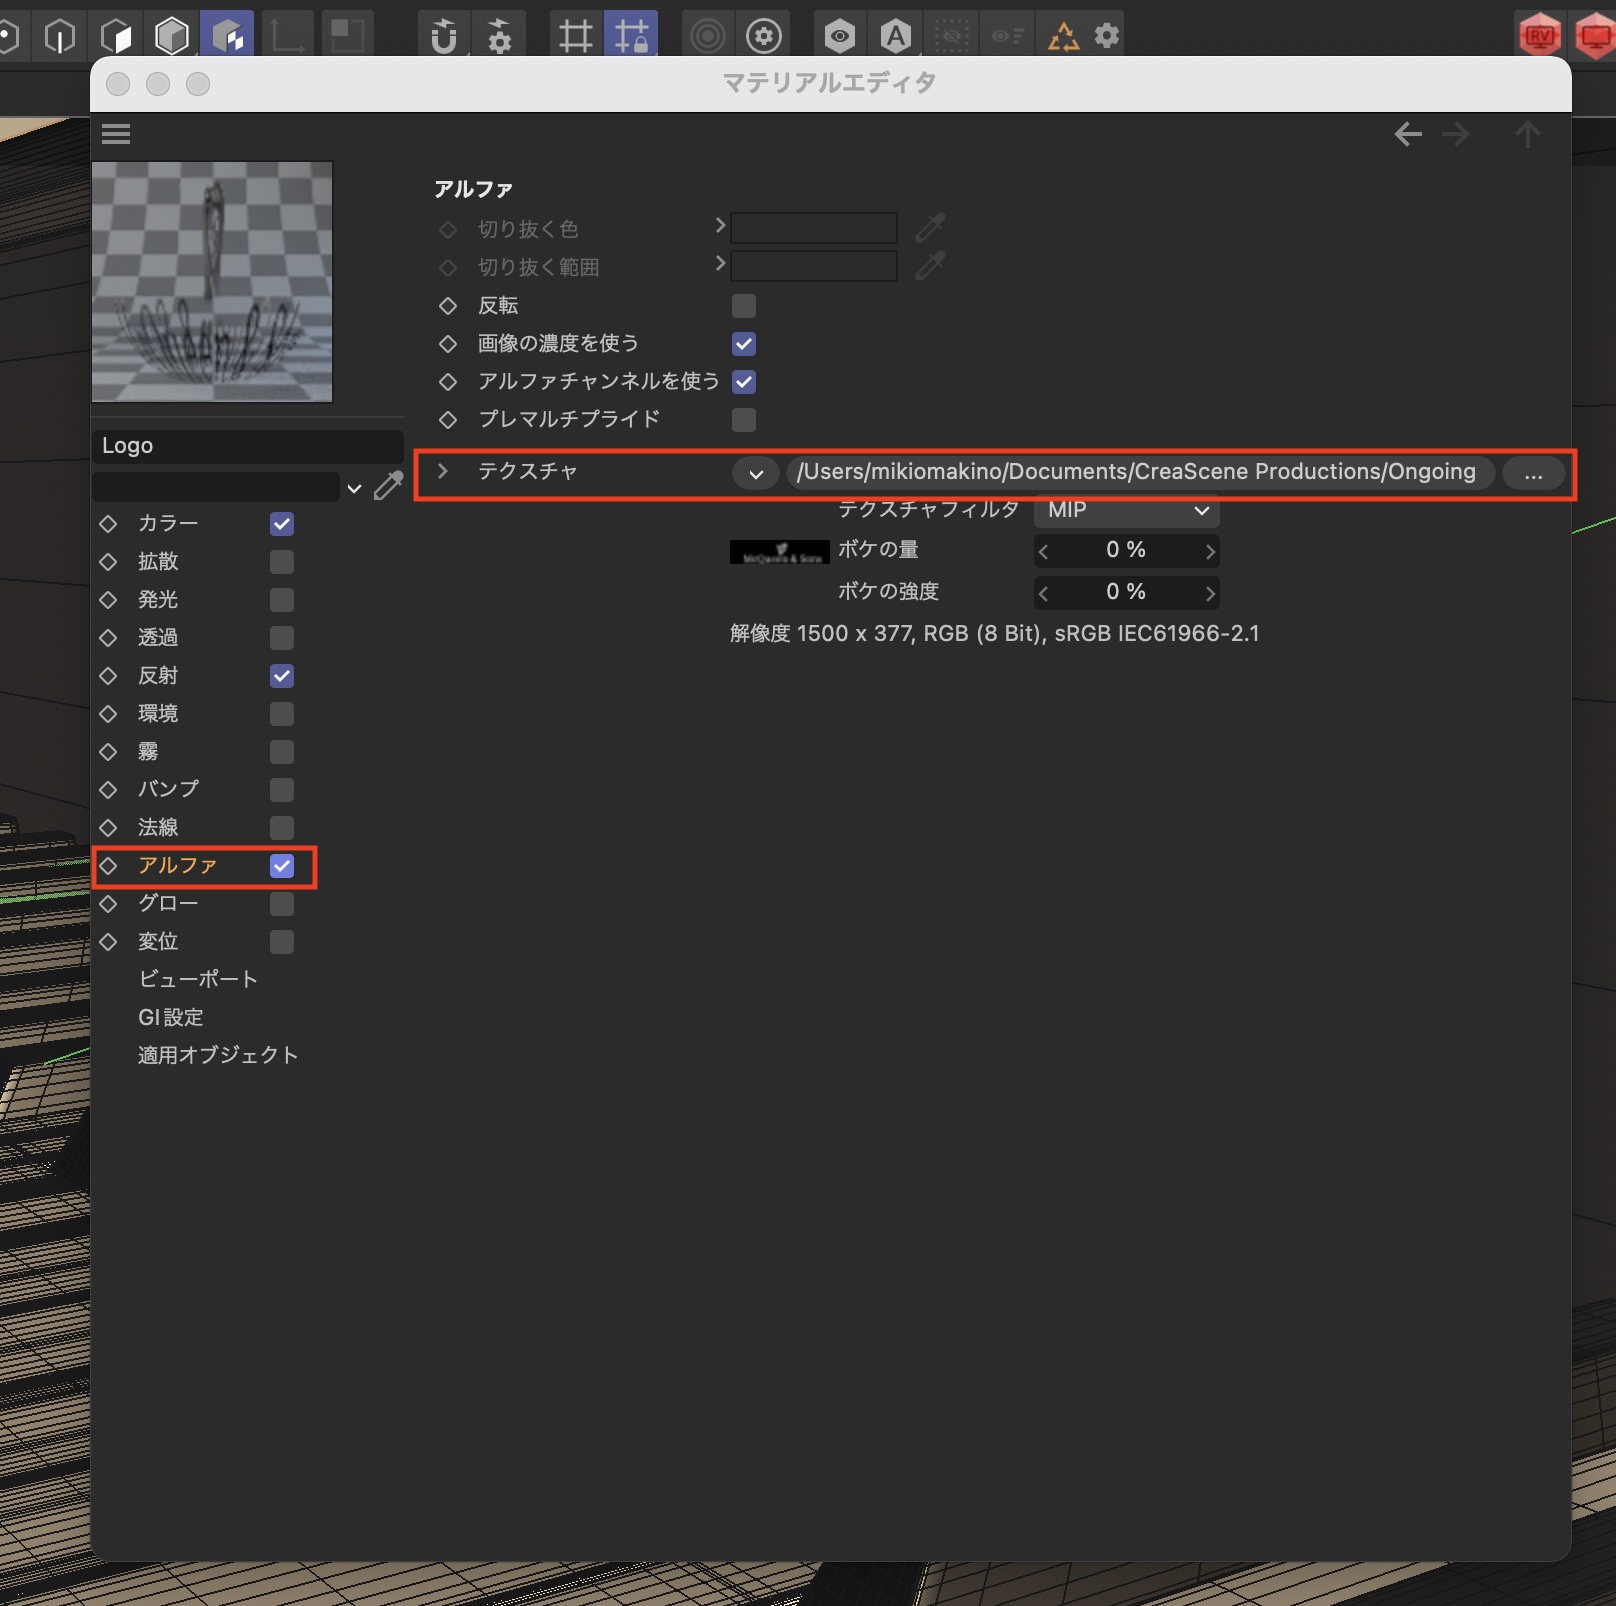Enable the 反転 (invert) checkbox
Viewport: 1616px width, 1606px height.
point(744,306)
